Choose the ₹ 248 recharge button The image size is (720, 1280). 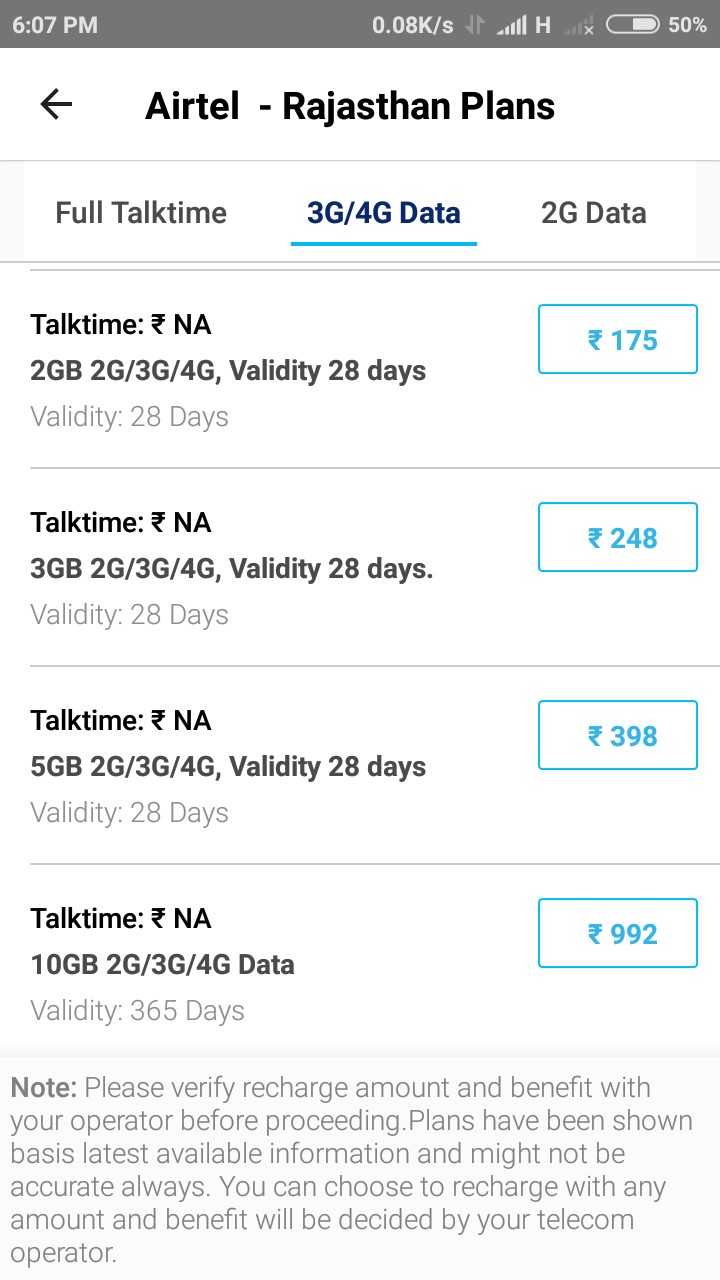618,538
